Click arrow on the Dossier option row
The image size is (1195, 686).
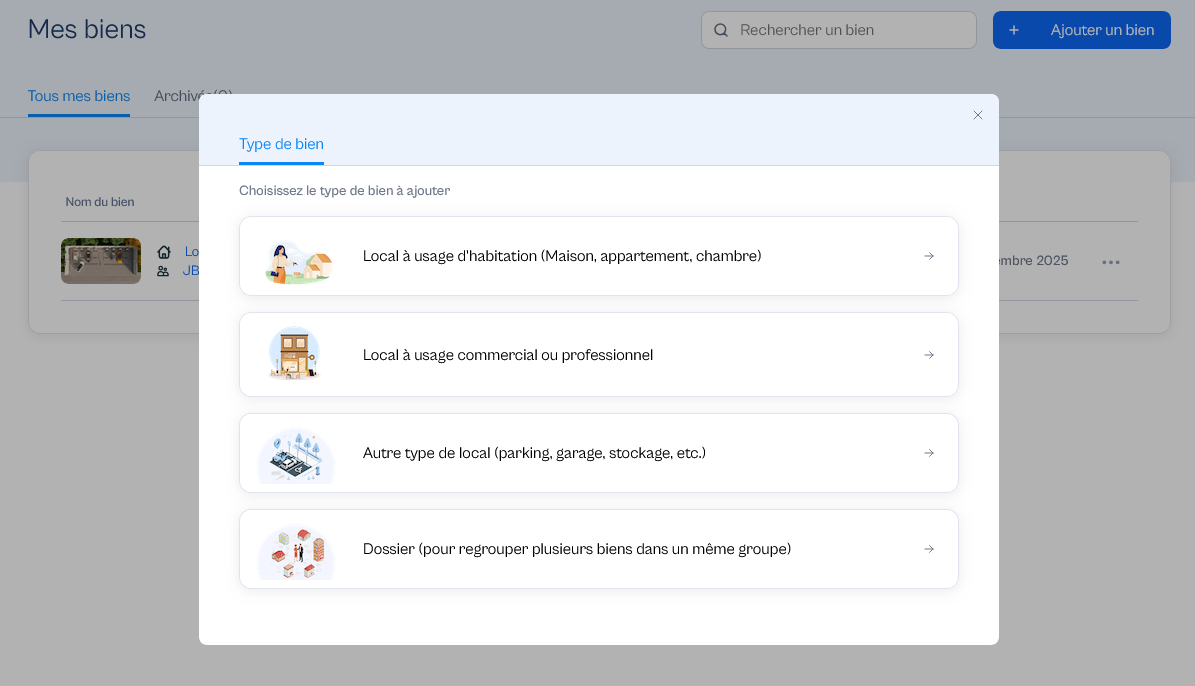click(x=929, y=549)
